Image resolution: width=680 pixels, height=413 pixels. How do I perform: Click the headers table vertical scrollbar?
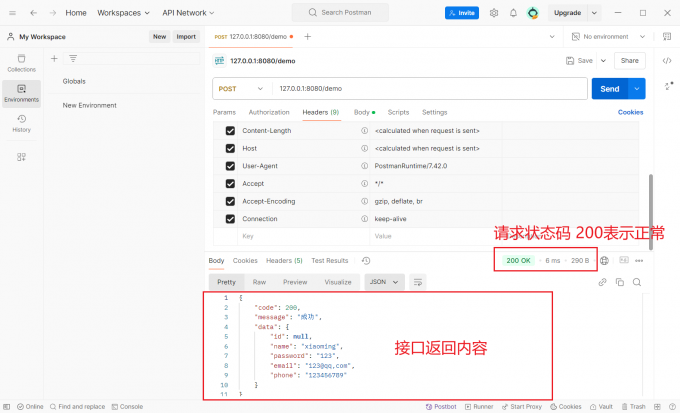(x=651, y=212)
